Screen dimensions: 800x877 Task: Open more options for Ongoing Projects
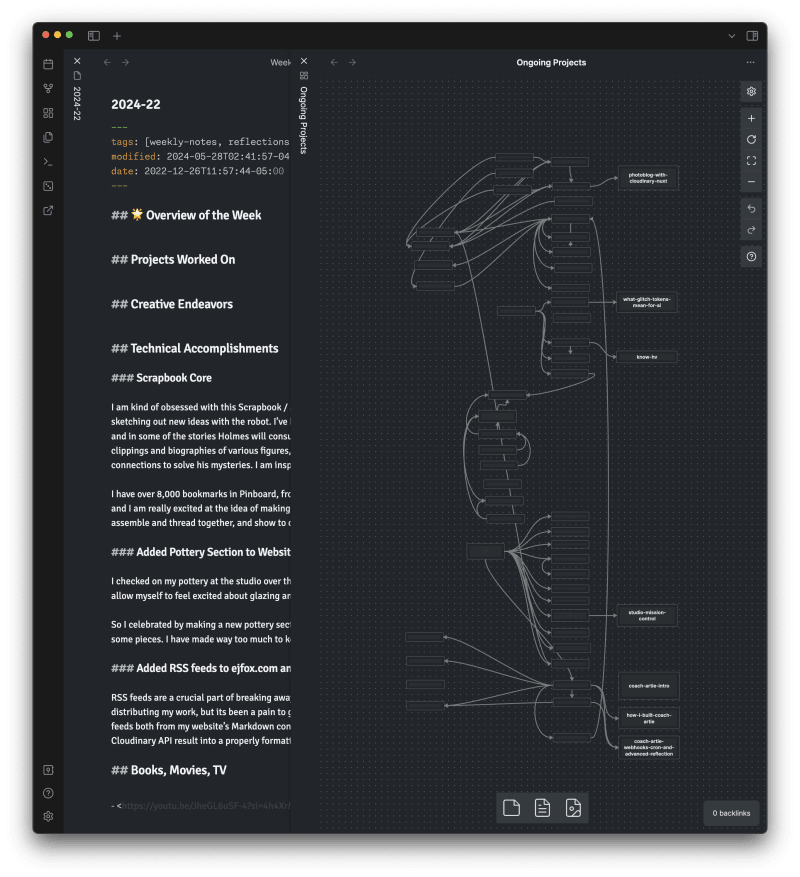[750, 62]
